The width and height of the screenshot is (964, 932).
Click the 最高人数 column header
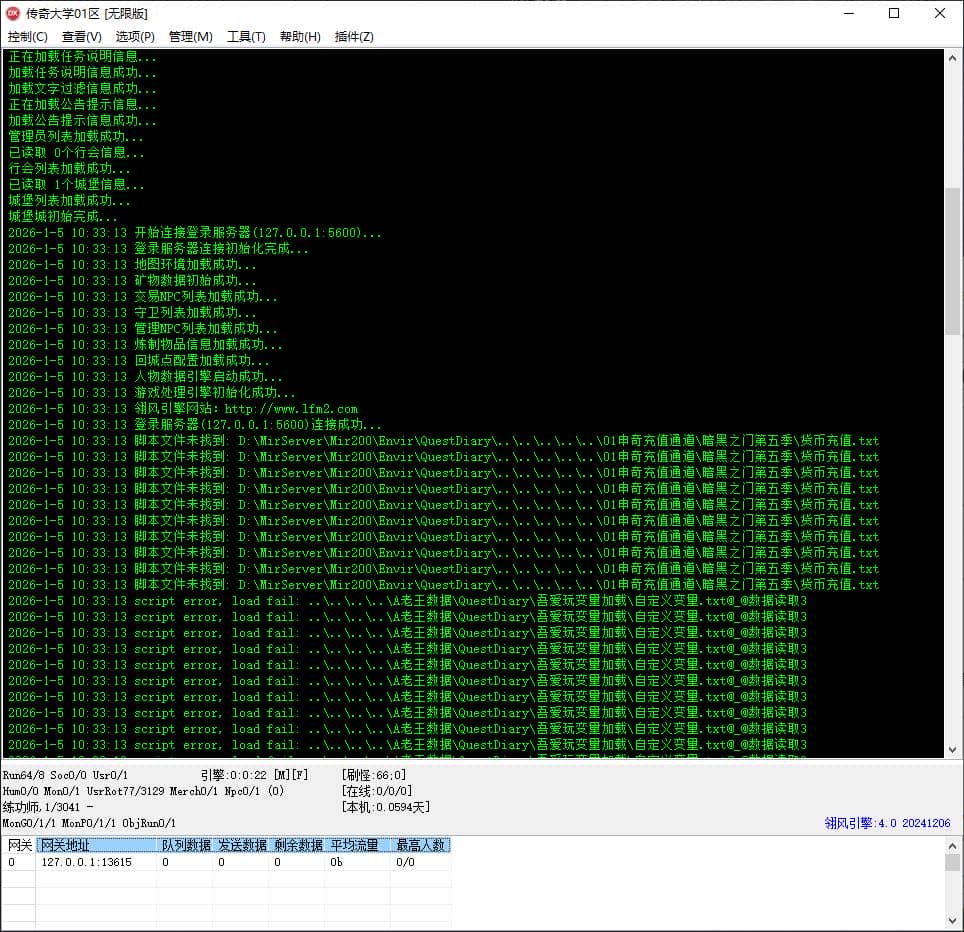point(421,845)
